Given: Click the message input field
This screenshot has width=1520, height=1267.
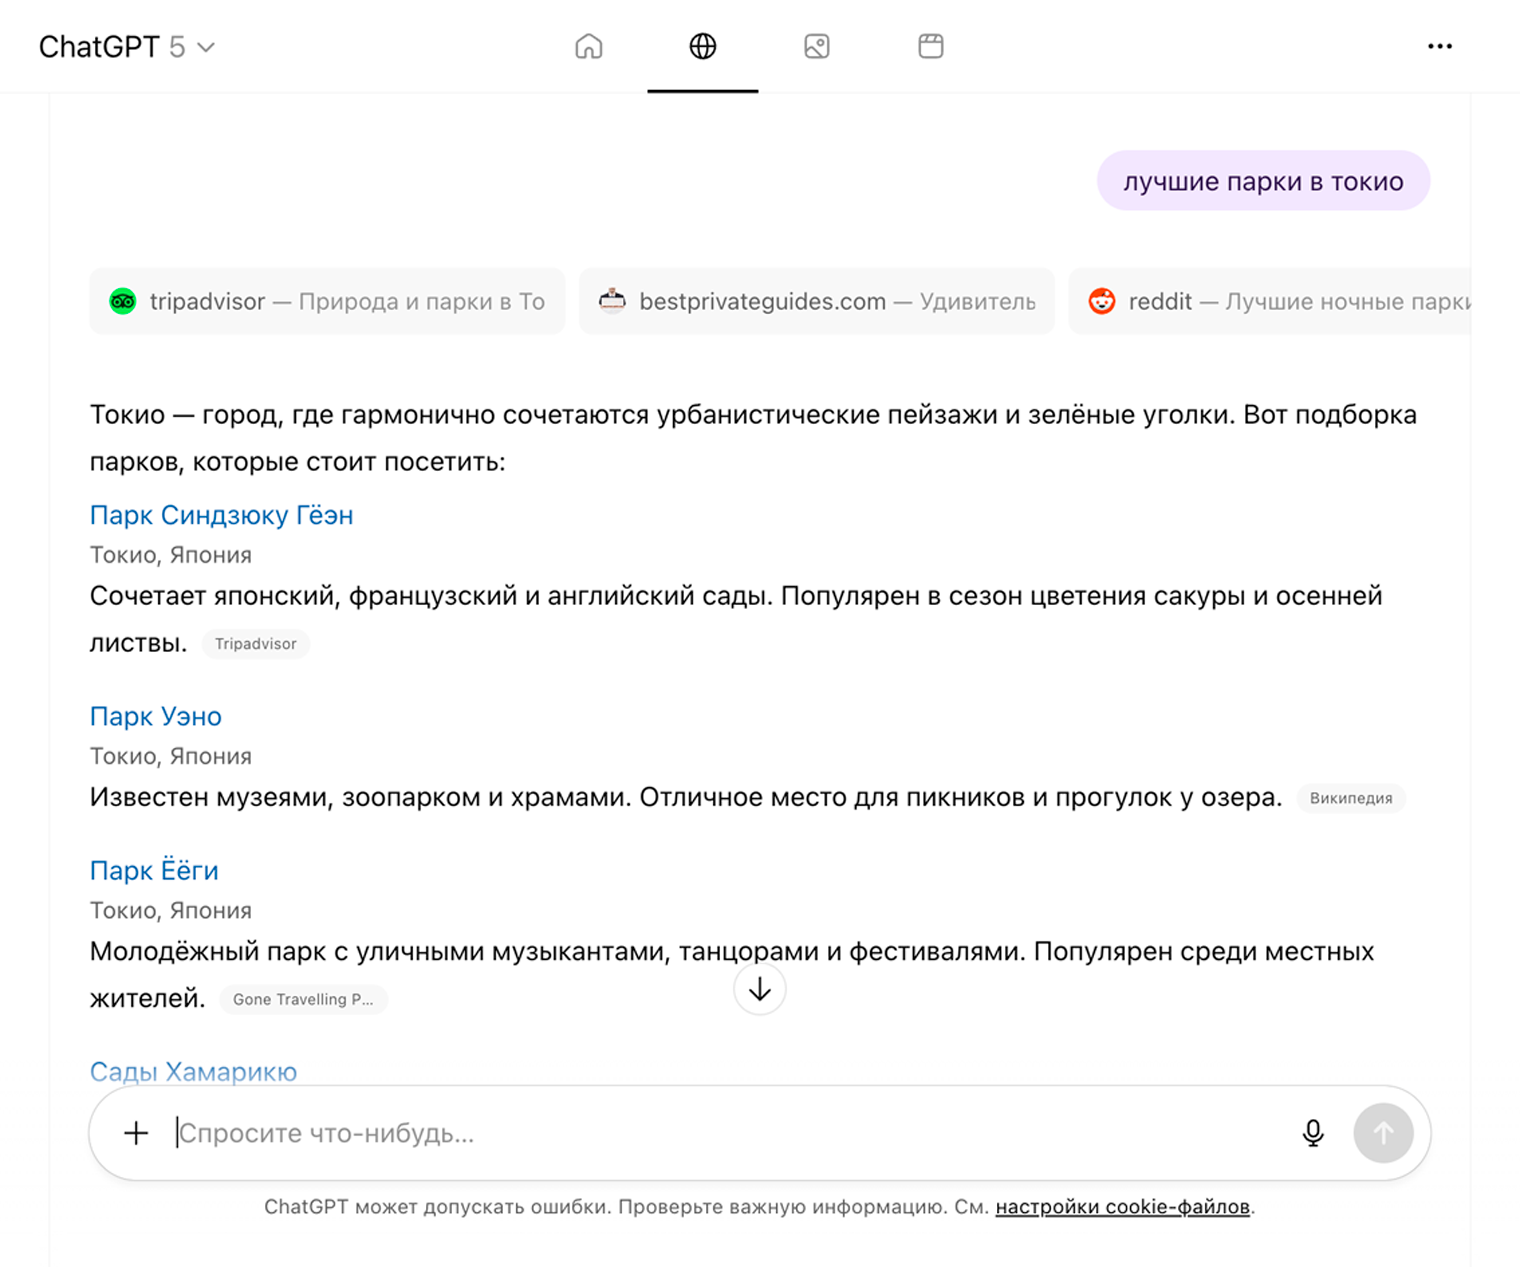Looking at the screenshot, I should point(600,1133).
